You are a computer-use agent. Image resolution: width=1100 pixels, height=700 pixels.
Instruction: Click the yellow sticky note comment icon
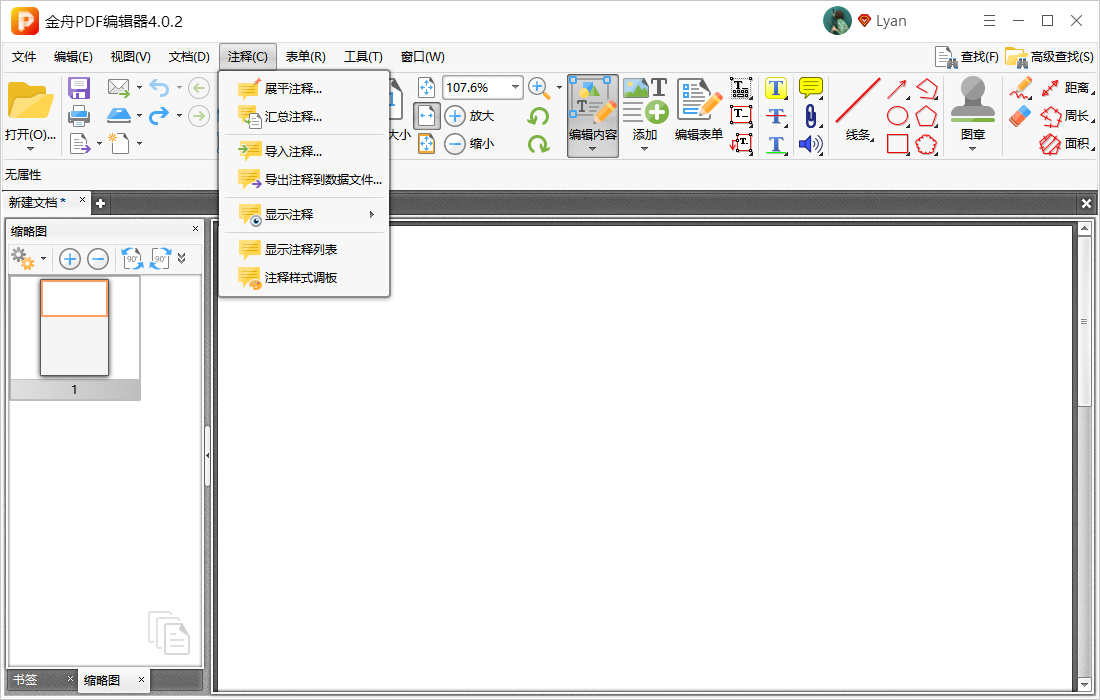pos(811,88)
